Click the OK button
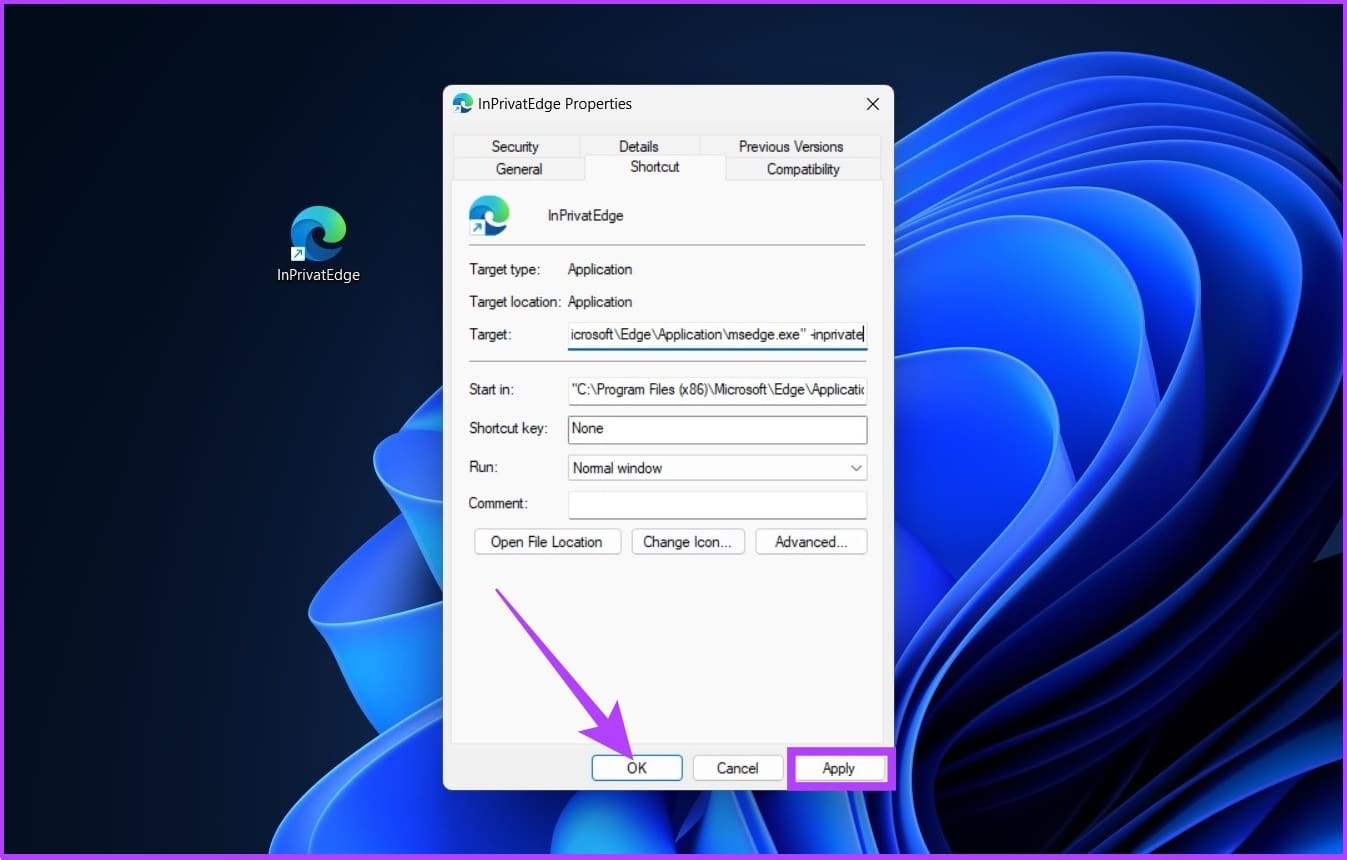The width and height of the screenshot is (1347, 860). 637,768
